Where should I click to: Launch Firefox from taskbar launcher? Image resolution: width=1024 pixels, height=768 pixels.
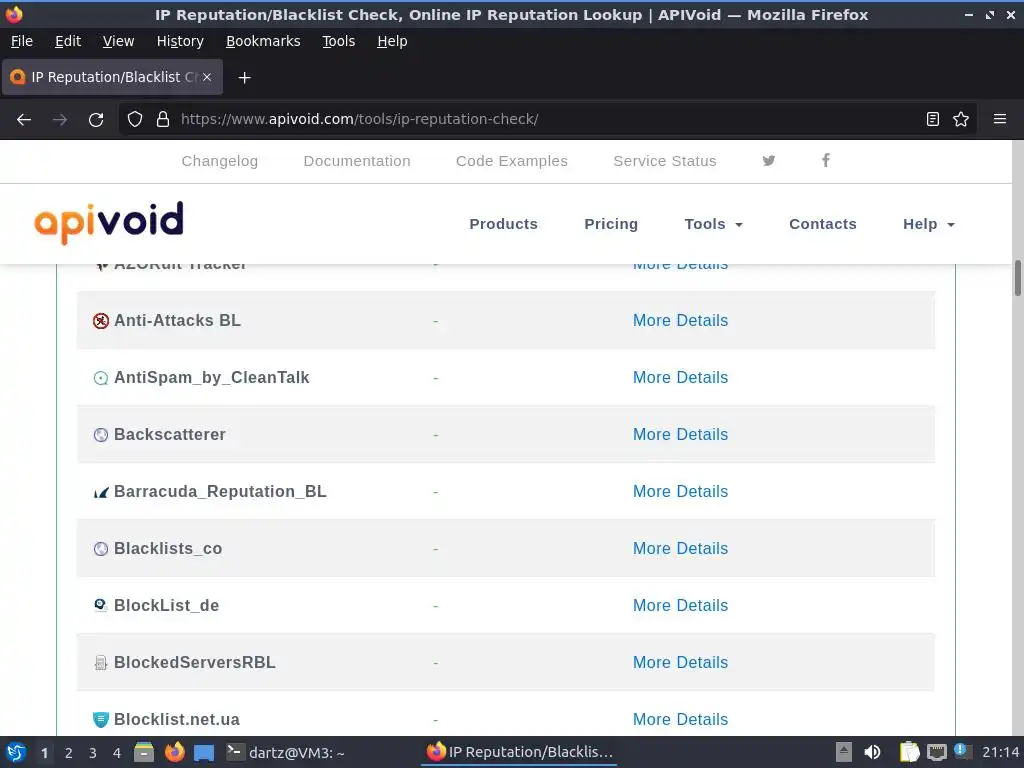[174, 752]
